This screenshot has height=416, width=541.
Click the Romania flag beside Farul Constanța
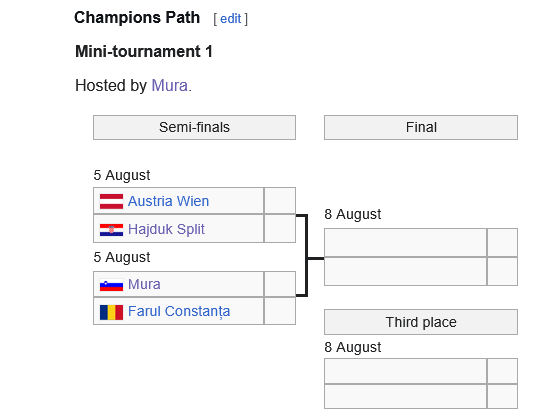point(111,312)
